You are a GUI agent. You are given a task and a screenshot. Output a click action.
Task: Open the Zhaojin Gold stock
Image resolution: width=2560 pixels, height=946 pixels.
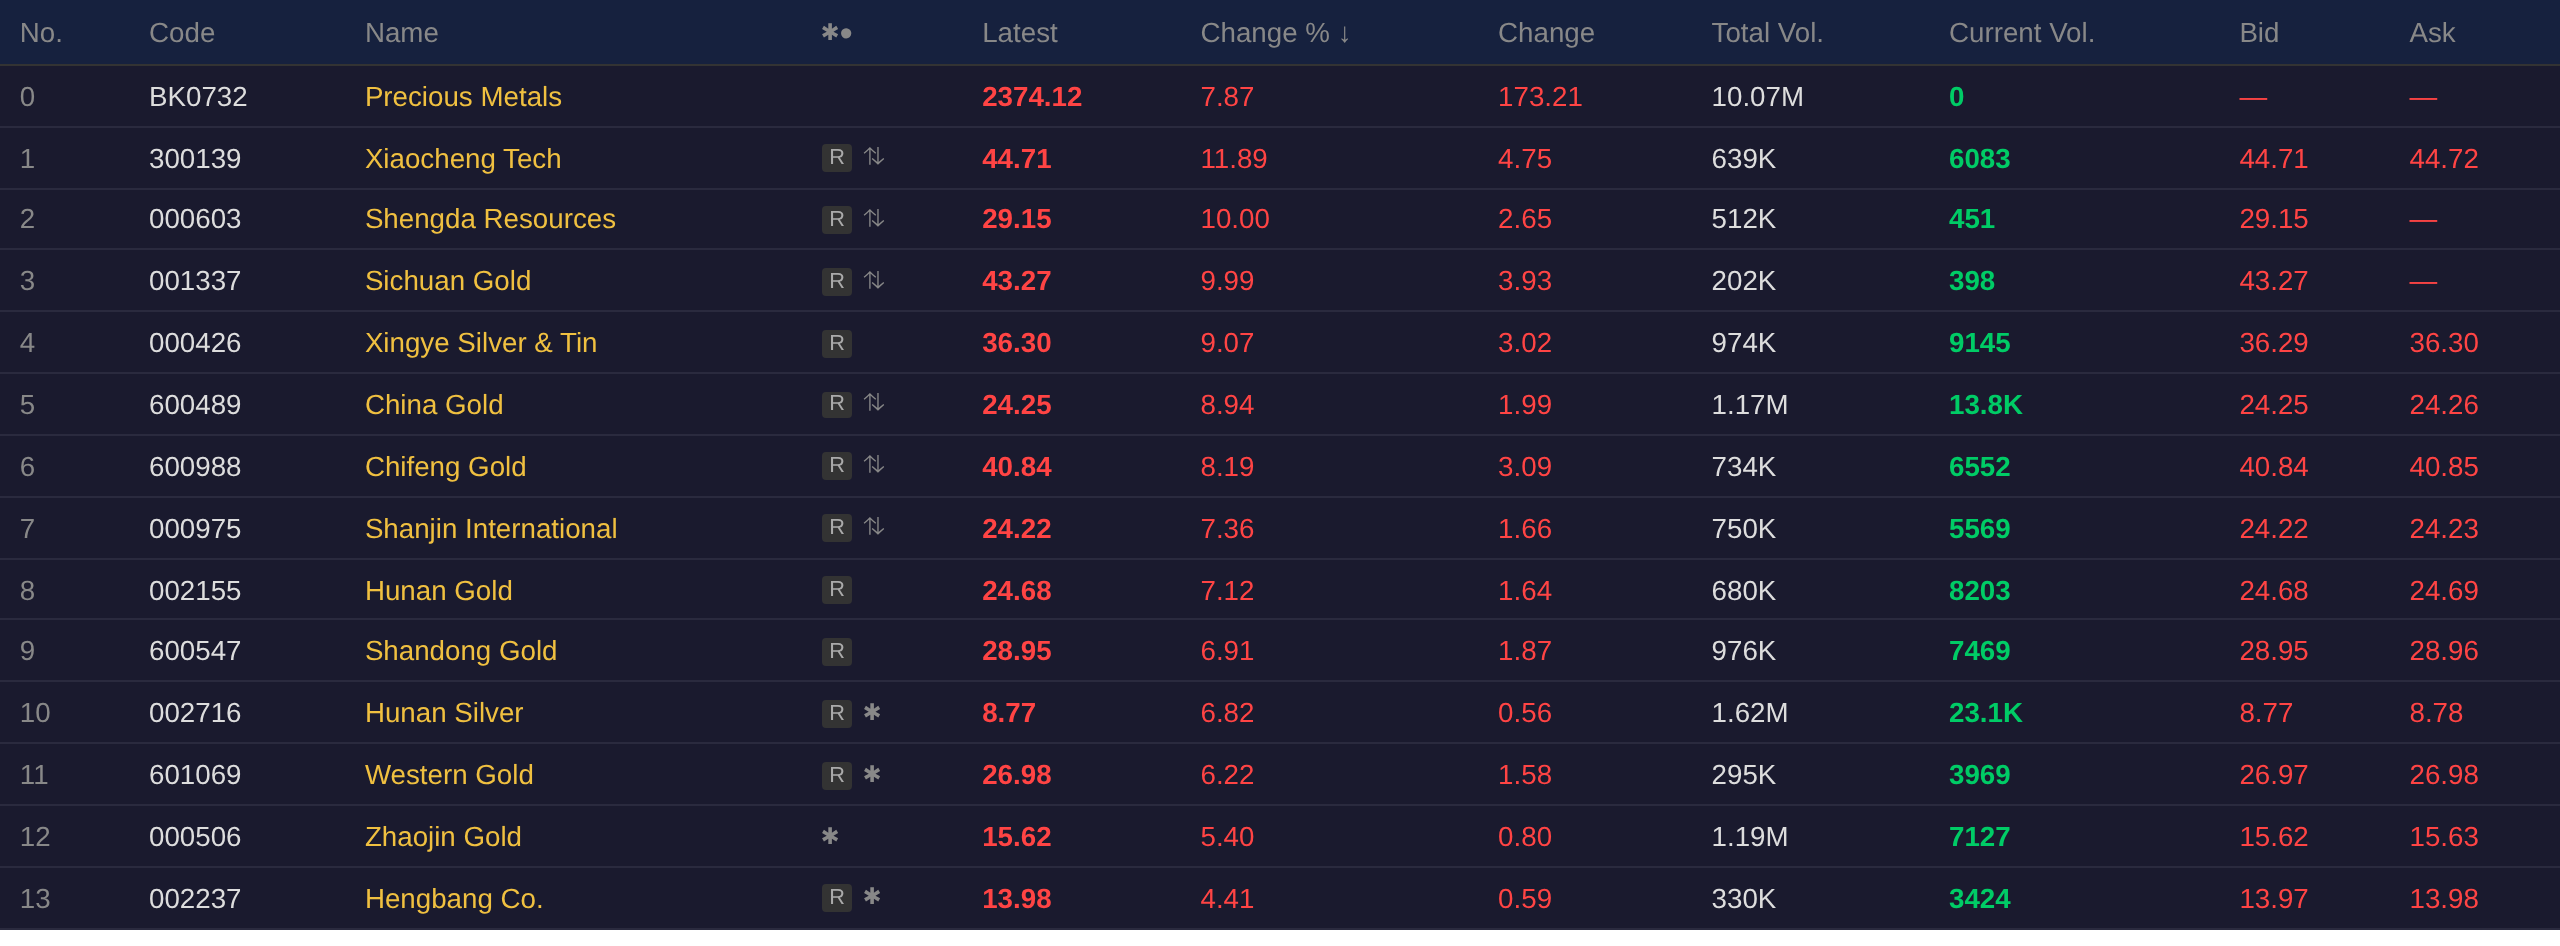(x=443, y=837)
